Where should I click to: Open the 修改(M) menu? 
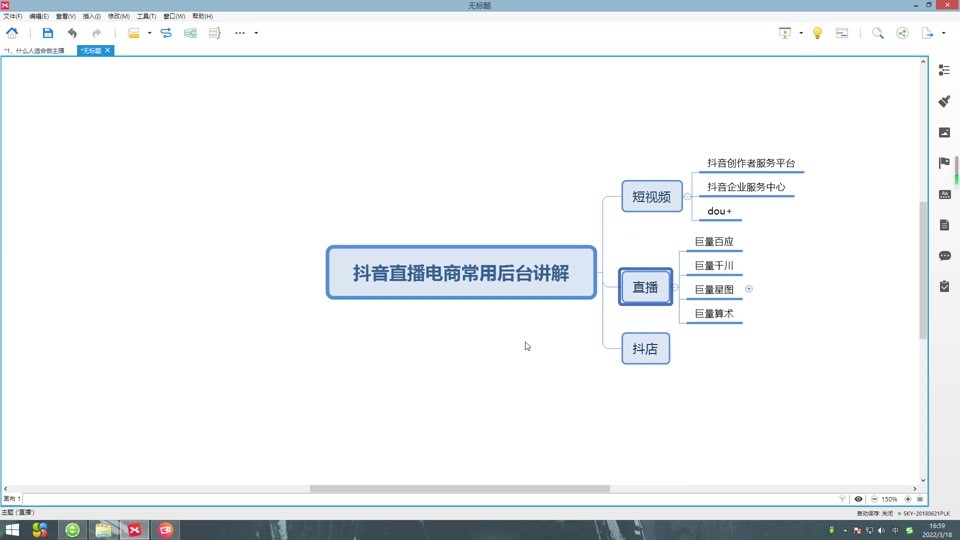coord(118,17)
